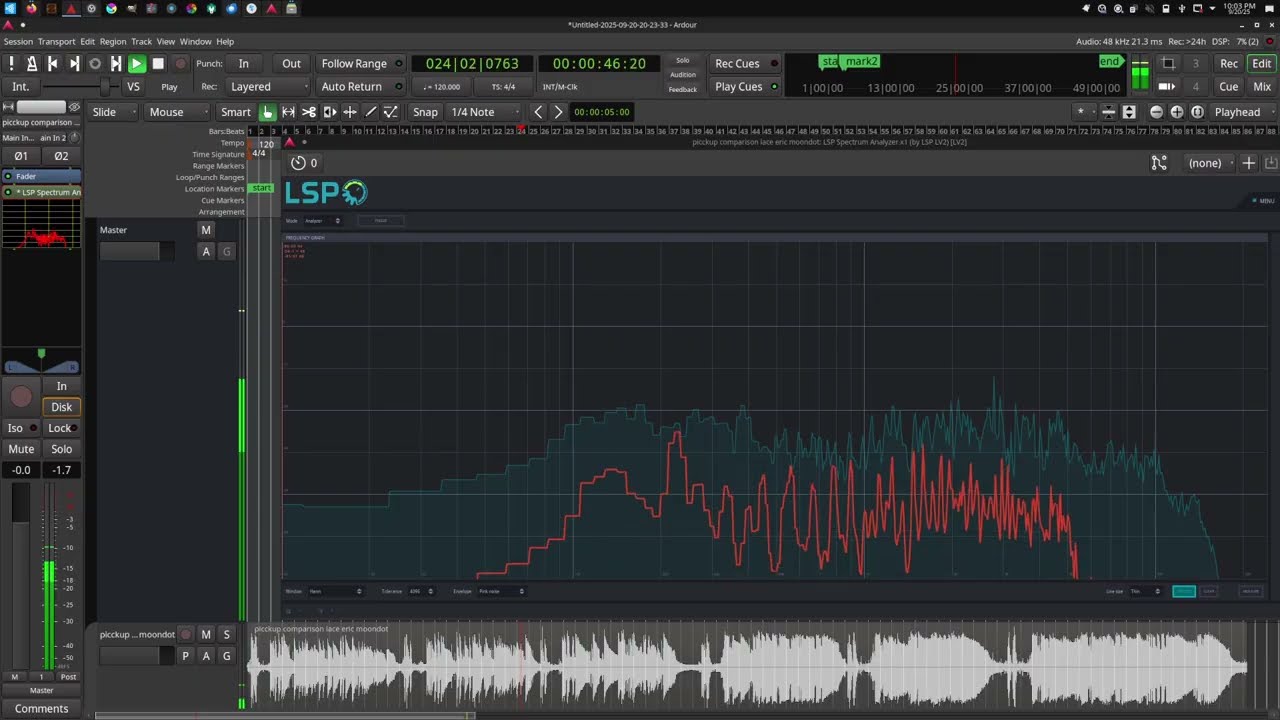
Task: Click the green Play button
Action: [137, 63]
